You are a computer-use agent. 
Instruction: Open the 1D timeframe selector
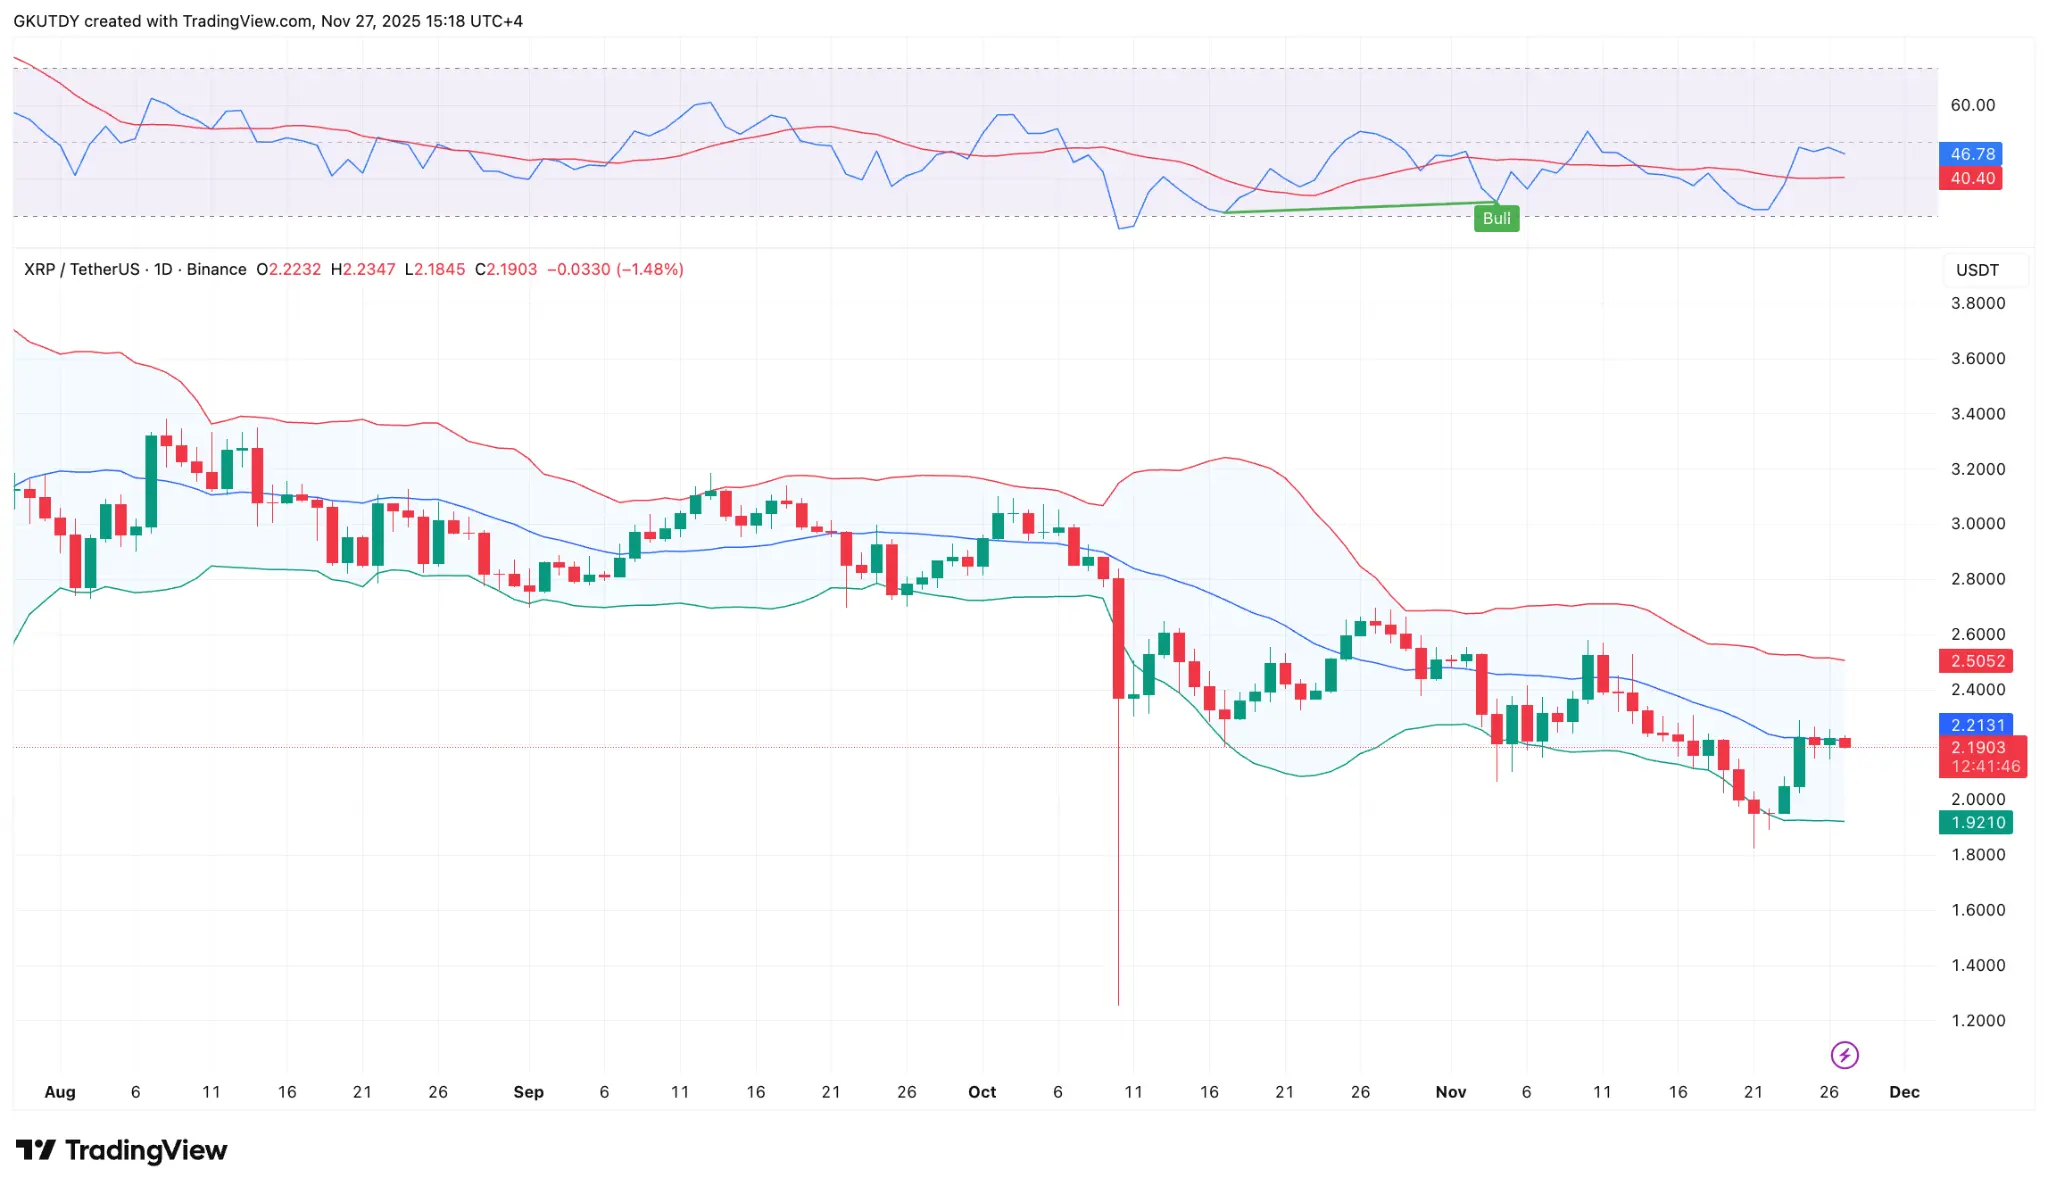coord(163,269)
